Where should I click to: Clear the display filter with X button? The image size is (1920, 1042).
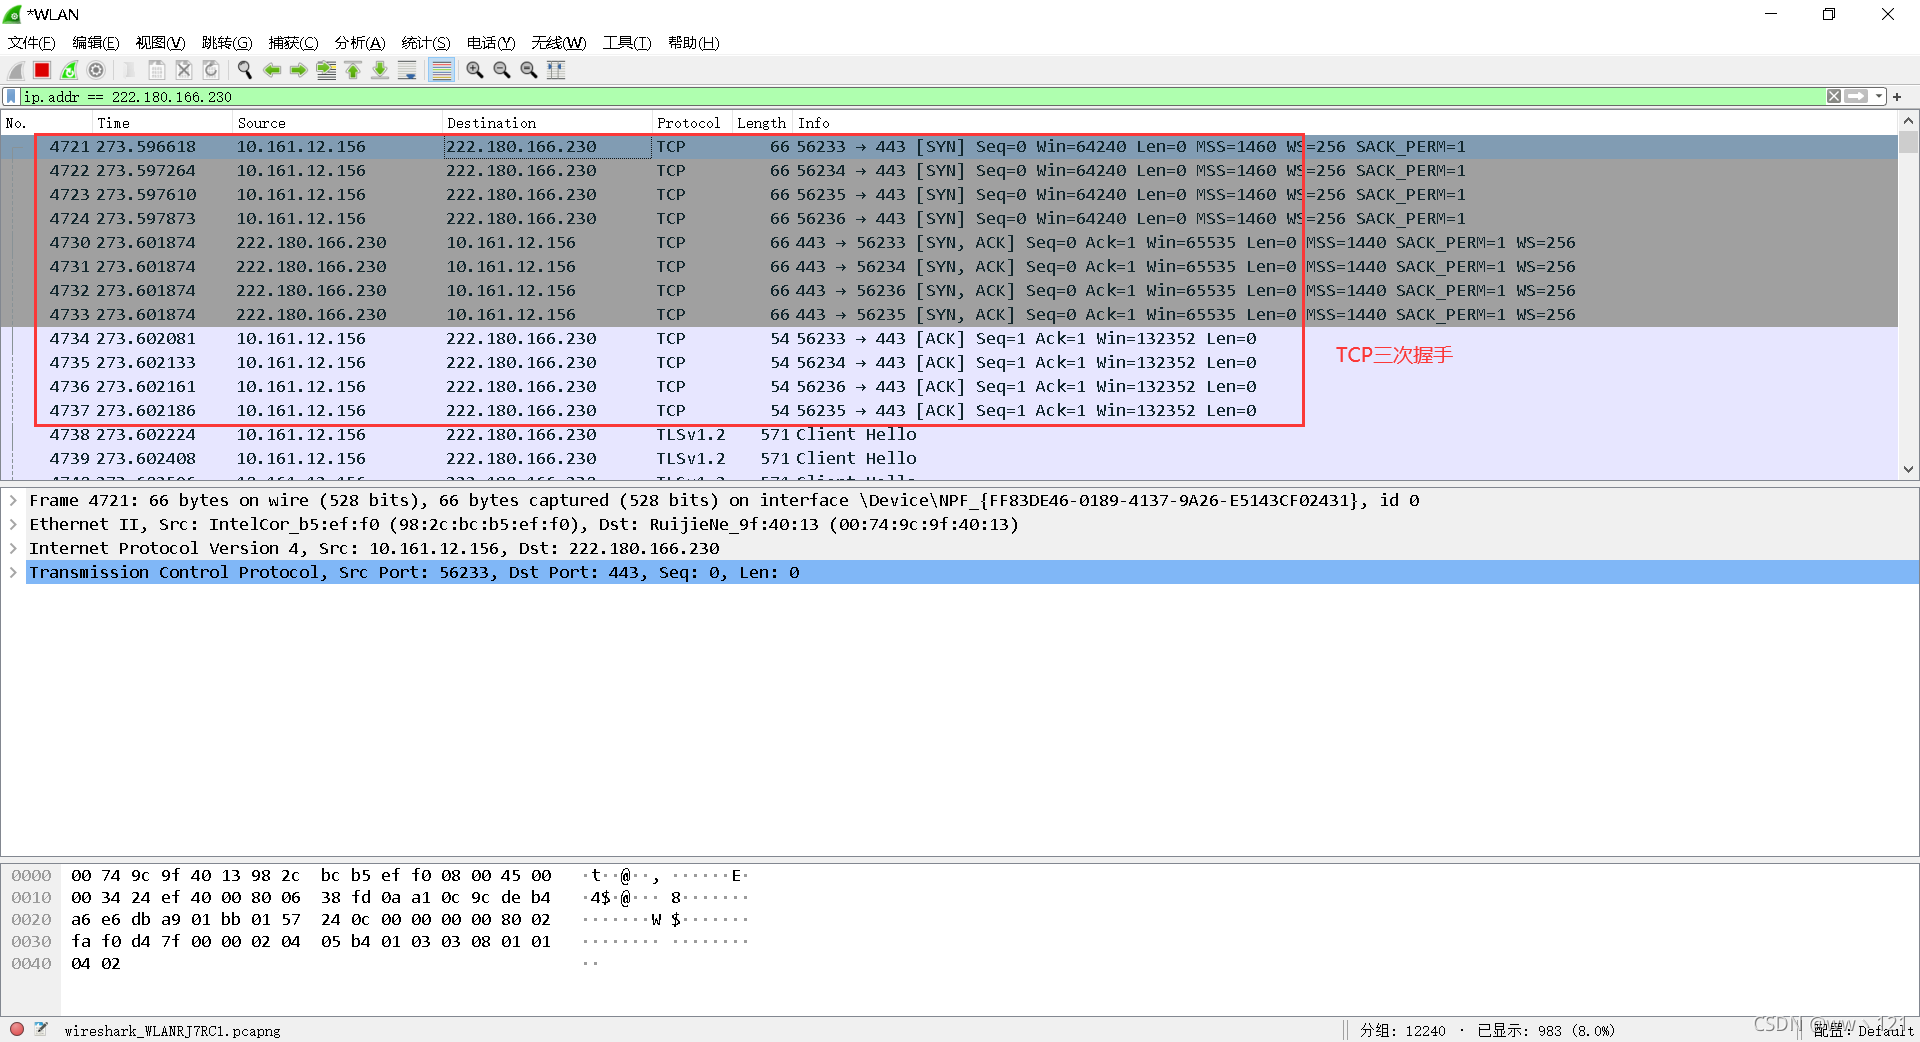coord(1834,97)
